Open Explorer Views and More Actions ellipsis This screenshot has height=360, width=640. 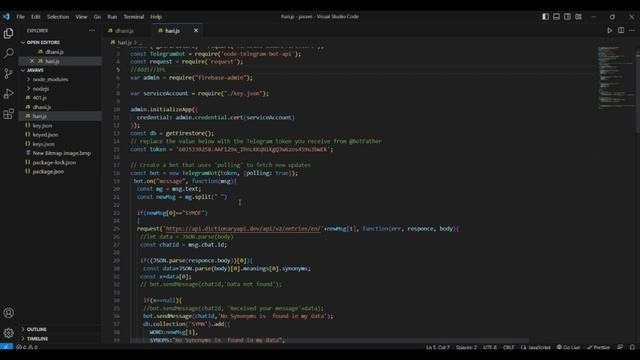[x=92, y=31]
